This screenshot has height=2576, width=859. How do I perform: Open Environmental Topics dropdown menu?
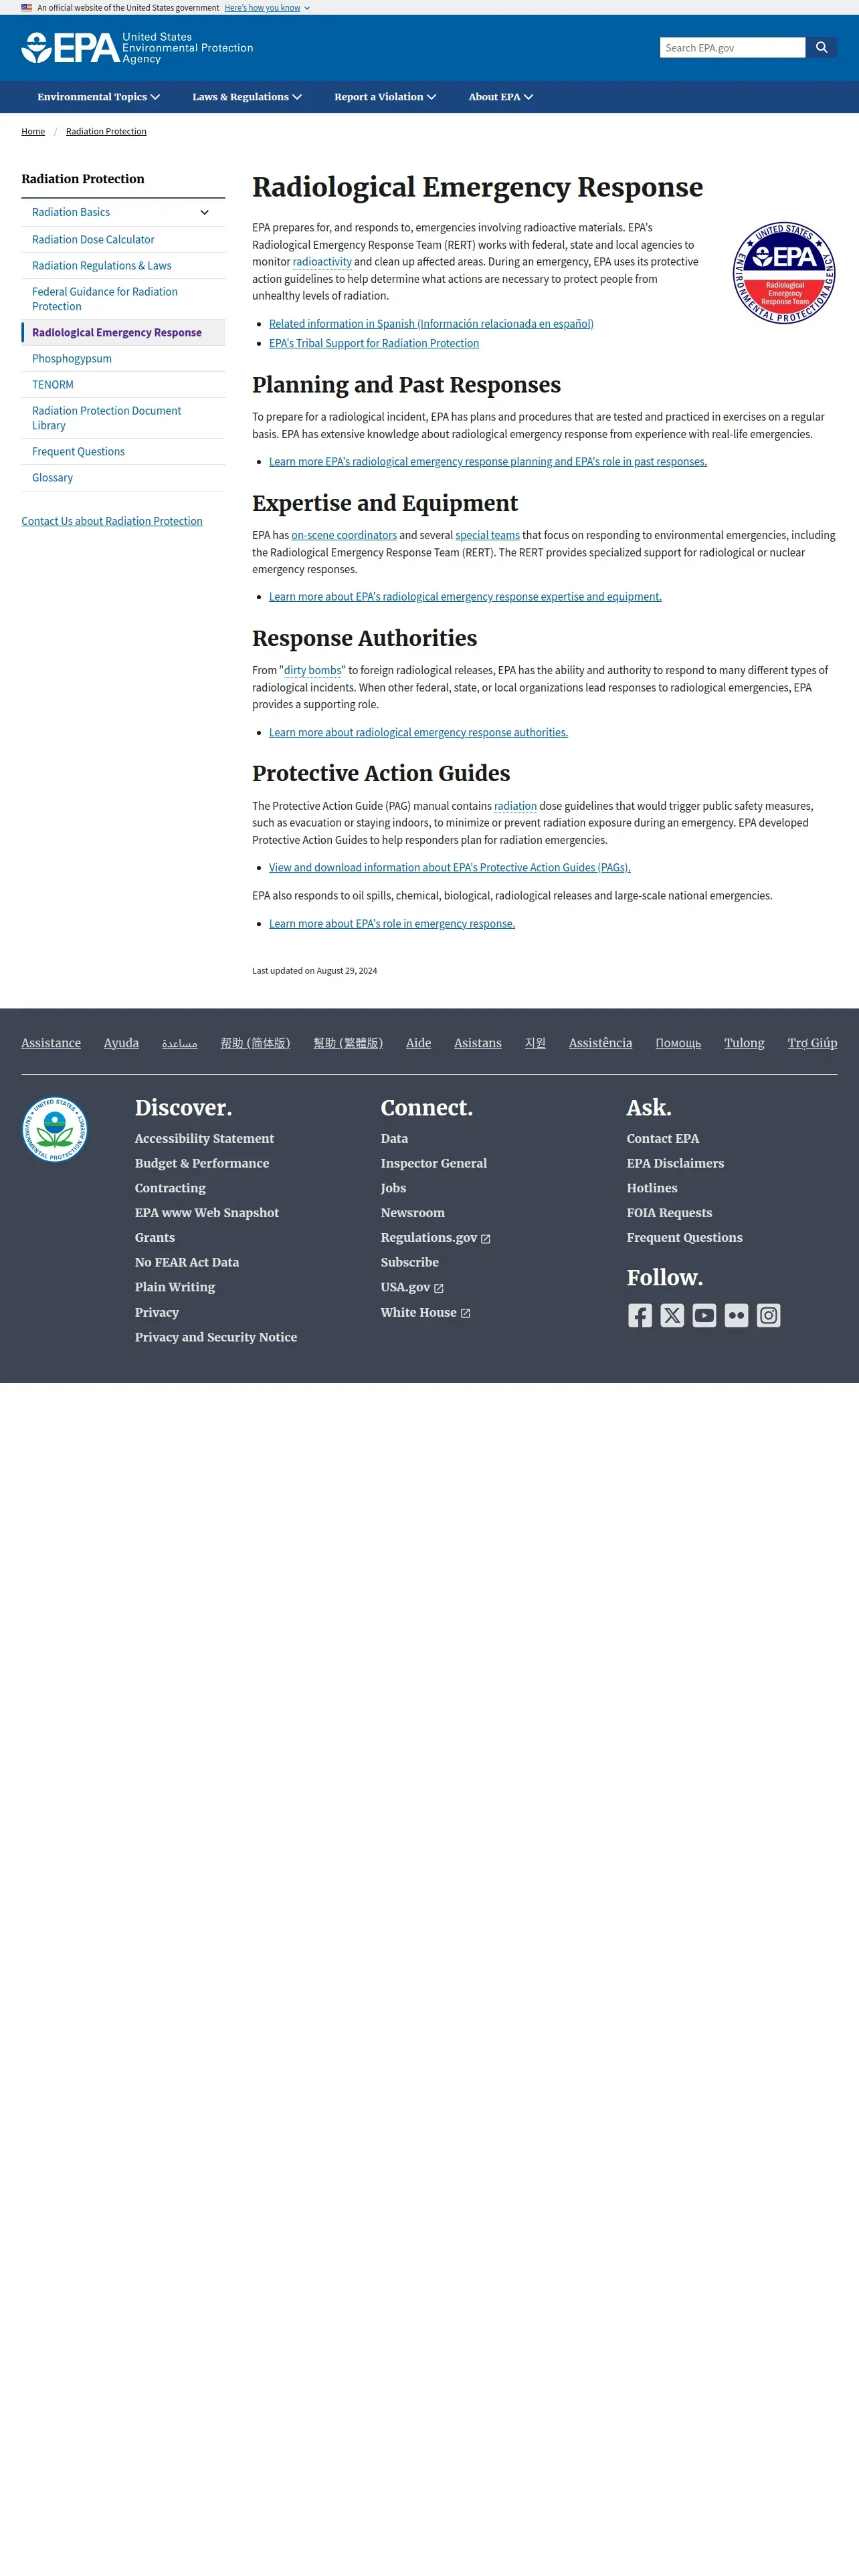coord(98,97)
